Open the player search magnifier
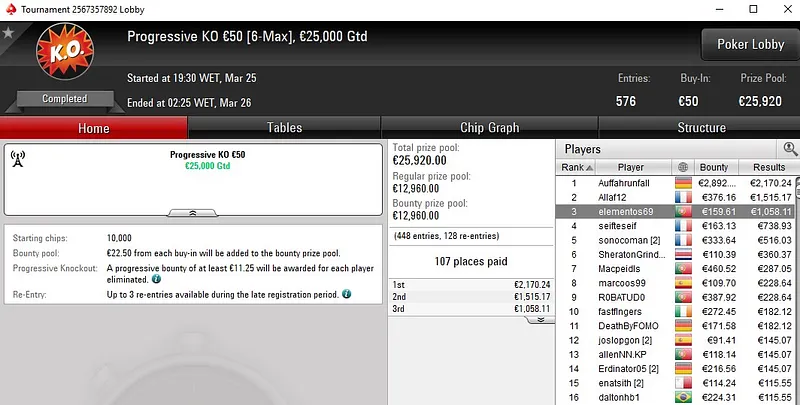The image size is (800, 405). [790, 149]
